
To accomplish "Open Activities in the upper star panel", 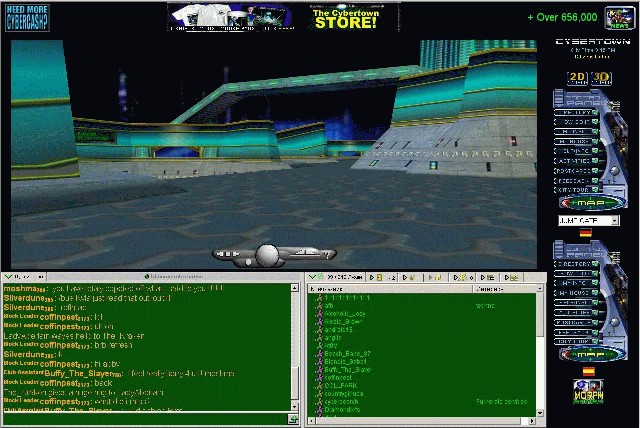I will [x=576, y=161].
